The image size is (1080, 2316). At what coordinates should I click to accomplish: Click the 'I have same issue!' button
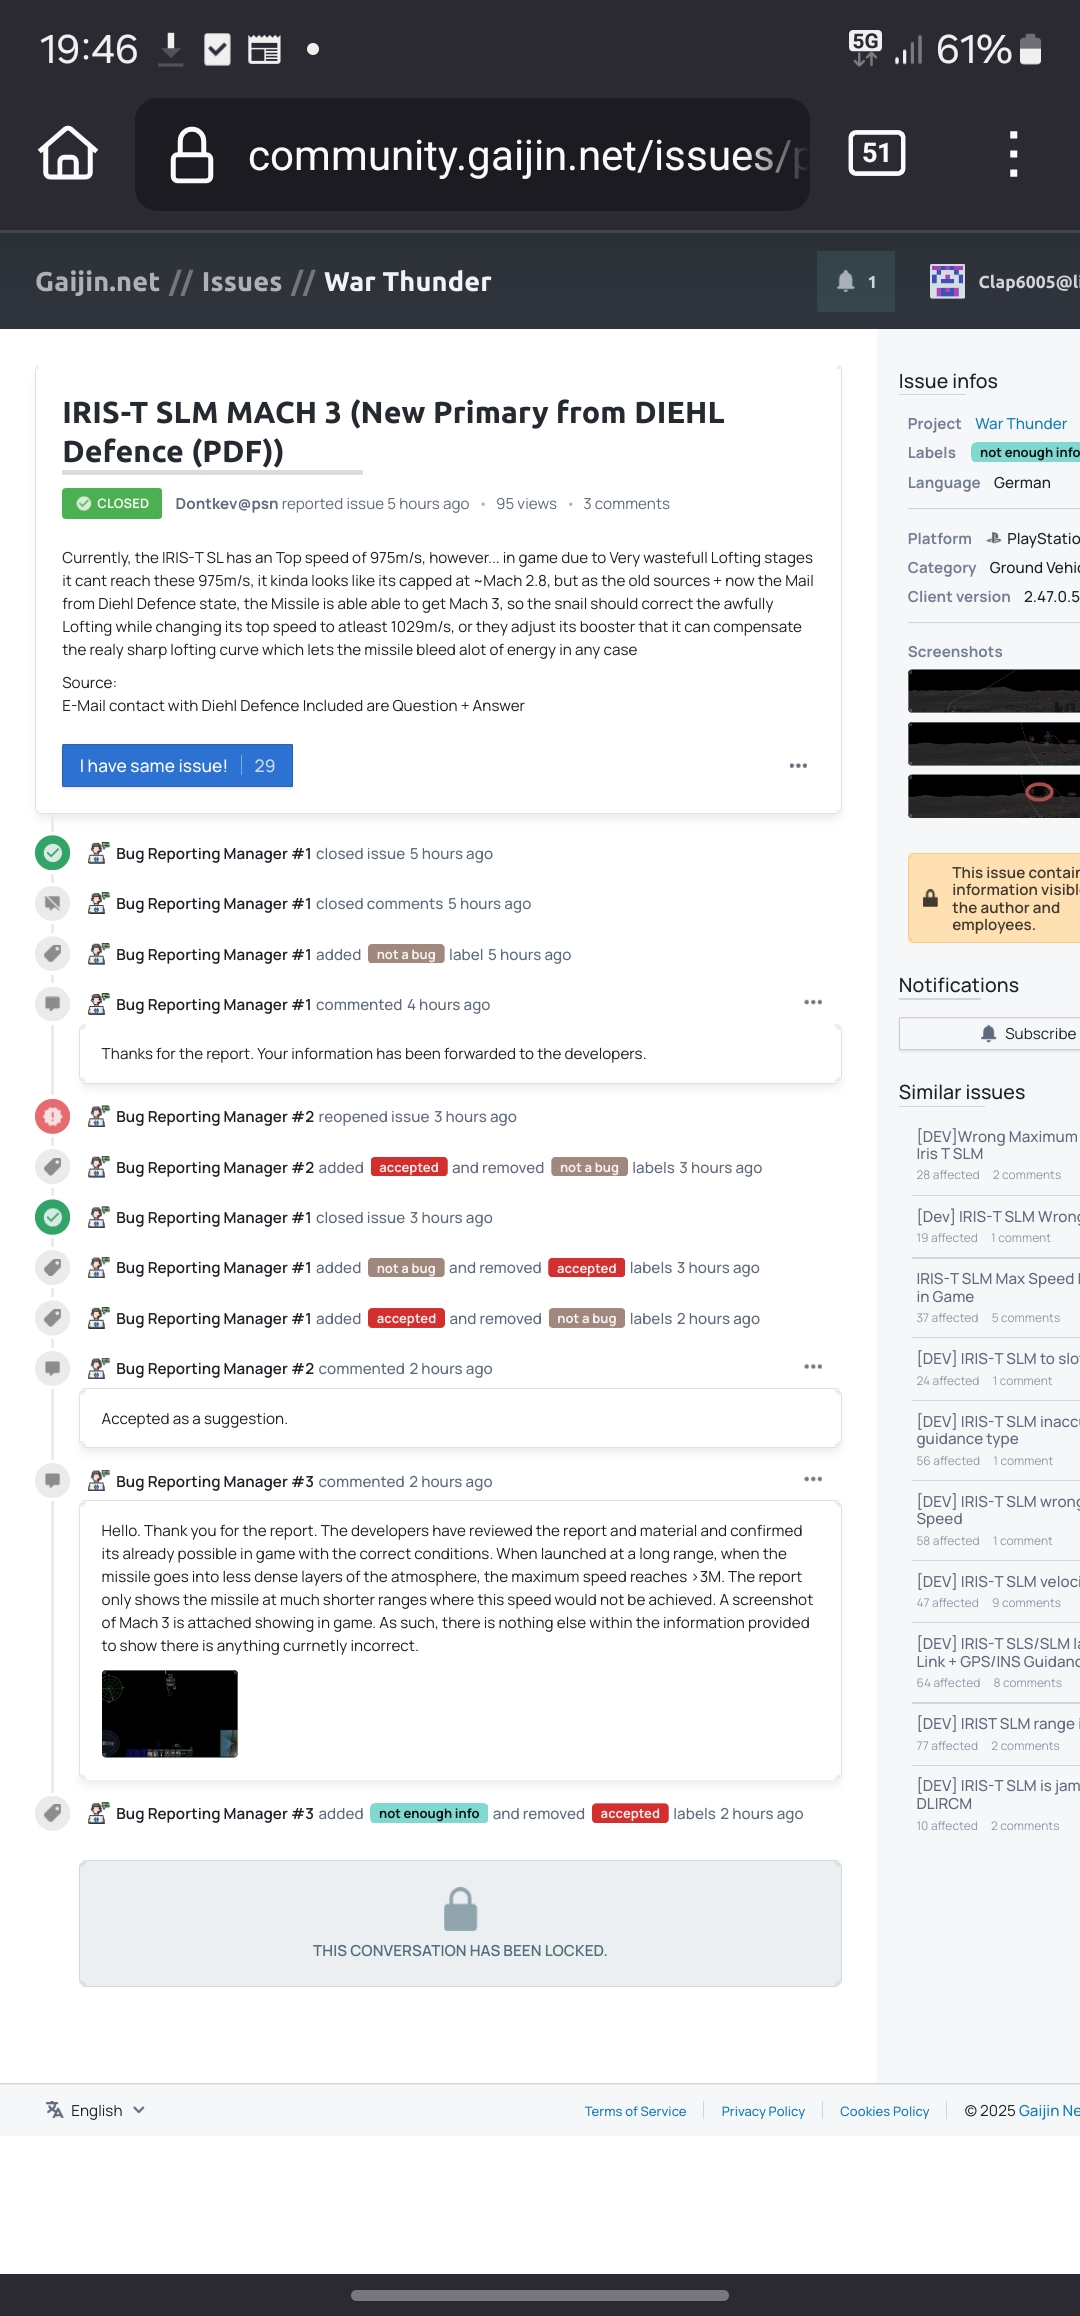click(x=177, y=766)
